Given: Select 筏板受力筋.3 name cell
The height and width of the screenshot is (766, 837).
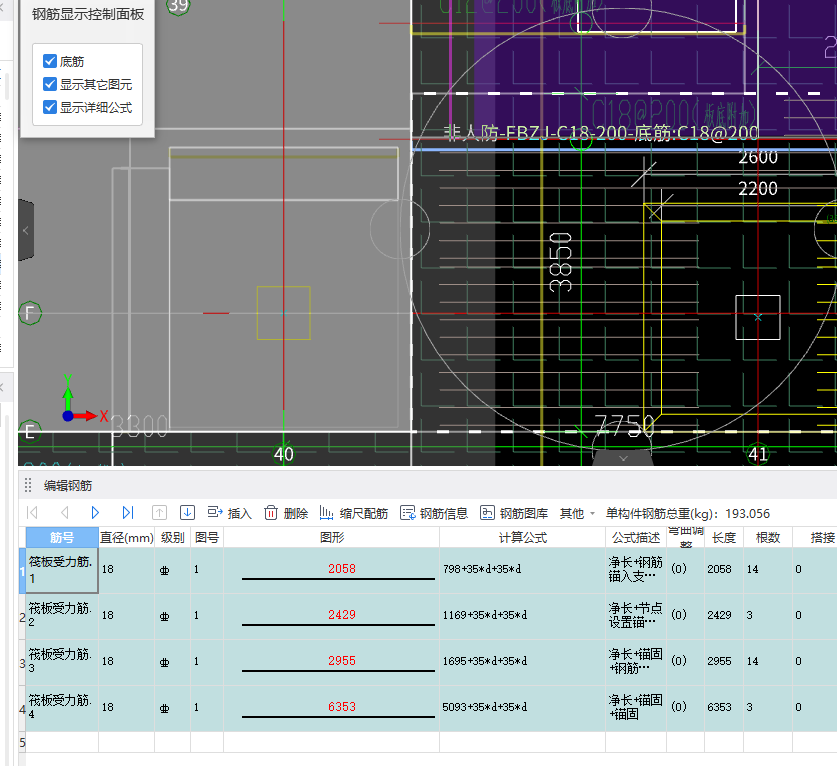Looking at the screenshot, I should 62,661.
